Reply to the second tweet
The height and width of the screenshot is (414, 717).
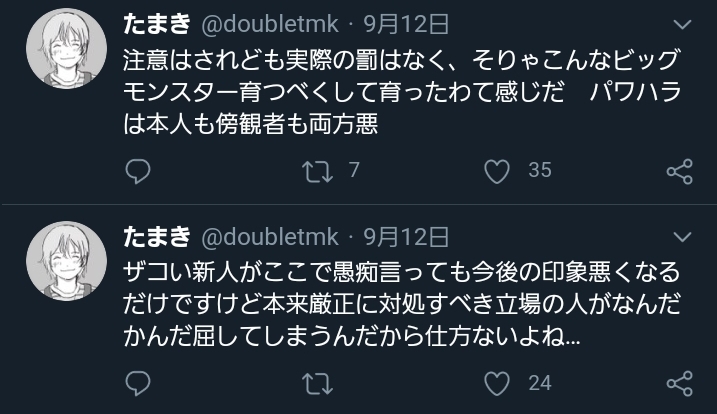(138, 382)
